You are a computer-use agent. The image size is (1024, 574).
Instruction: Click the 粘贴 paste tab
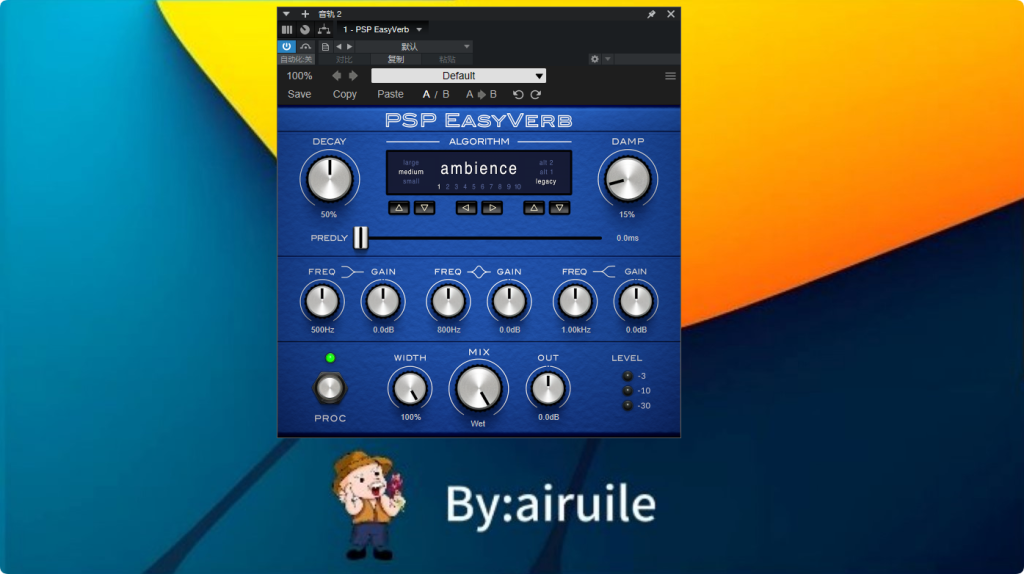point(447,59)
